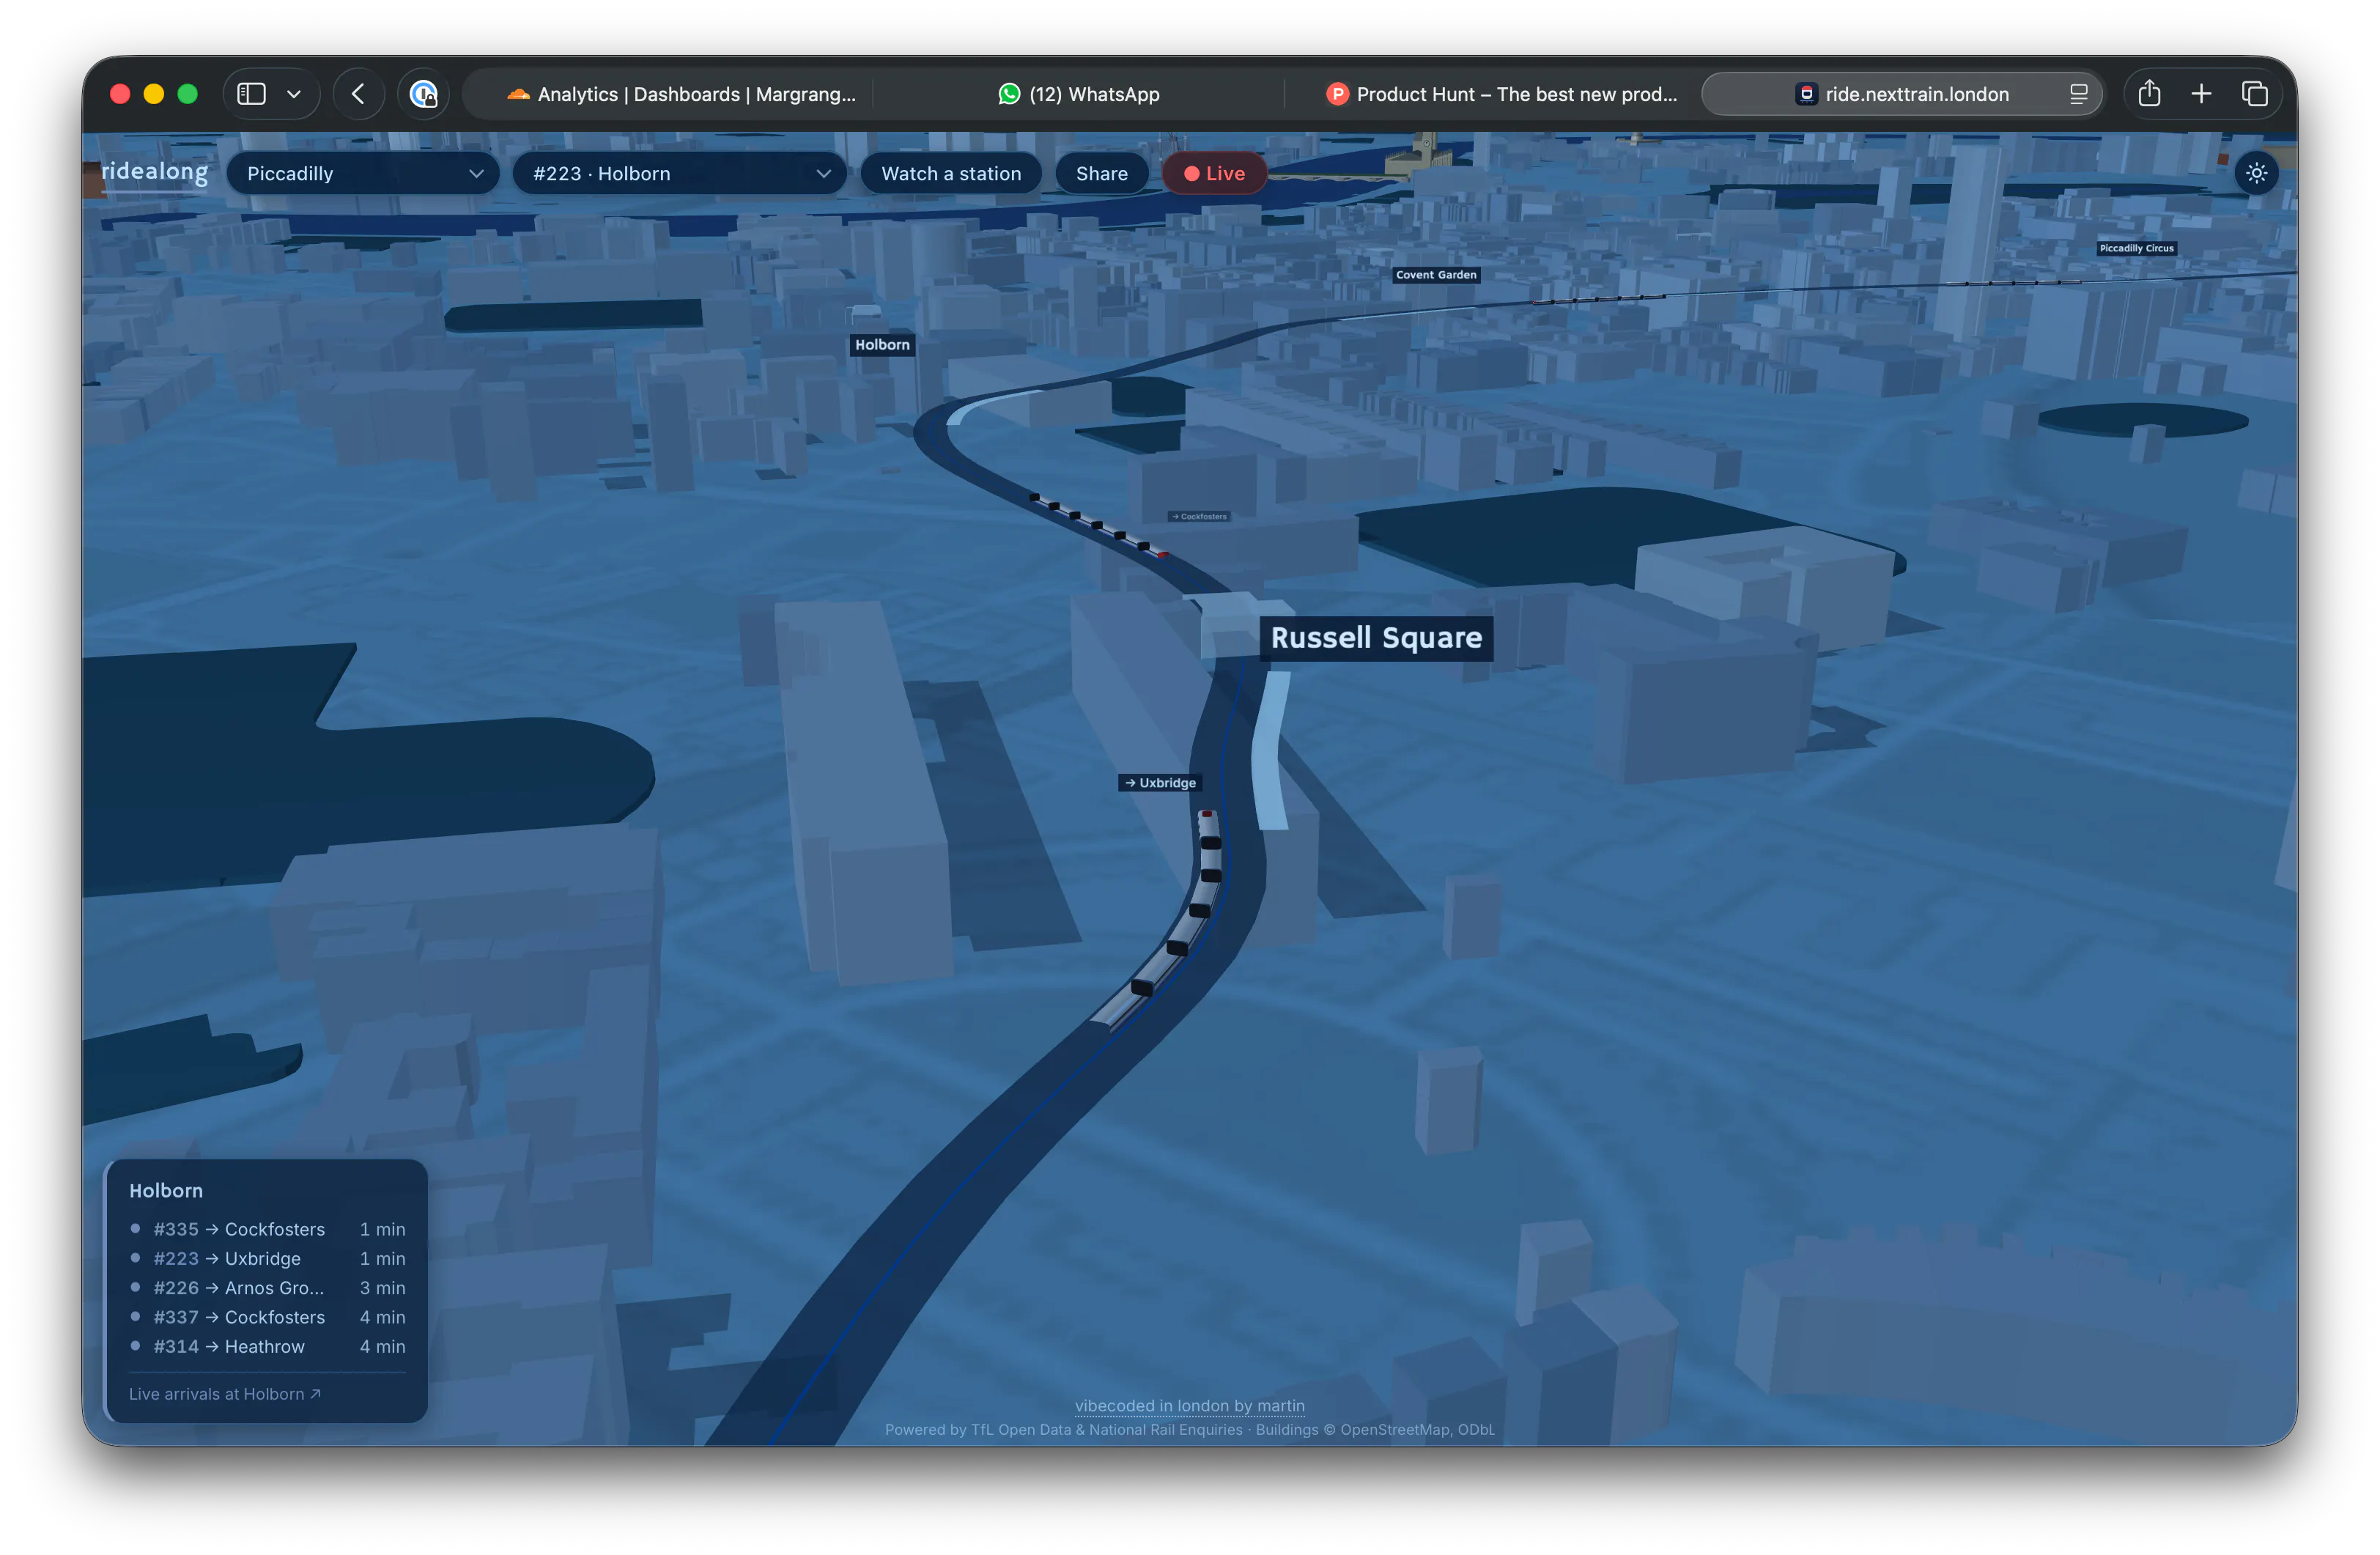Viewport: 2380px width, 1555px height.
Task: Open the Piccadilly line dropdown
Action: tap(363, 173)
